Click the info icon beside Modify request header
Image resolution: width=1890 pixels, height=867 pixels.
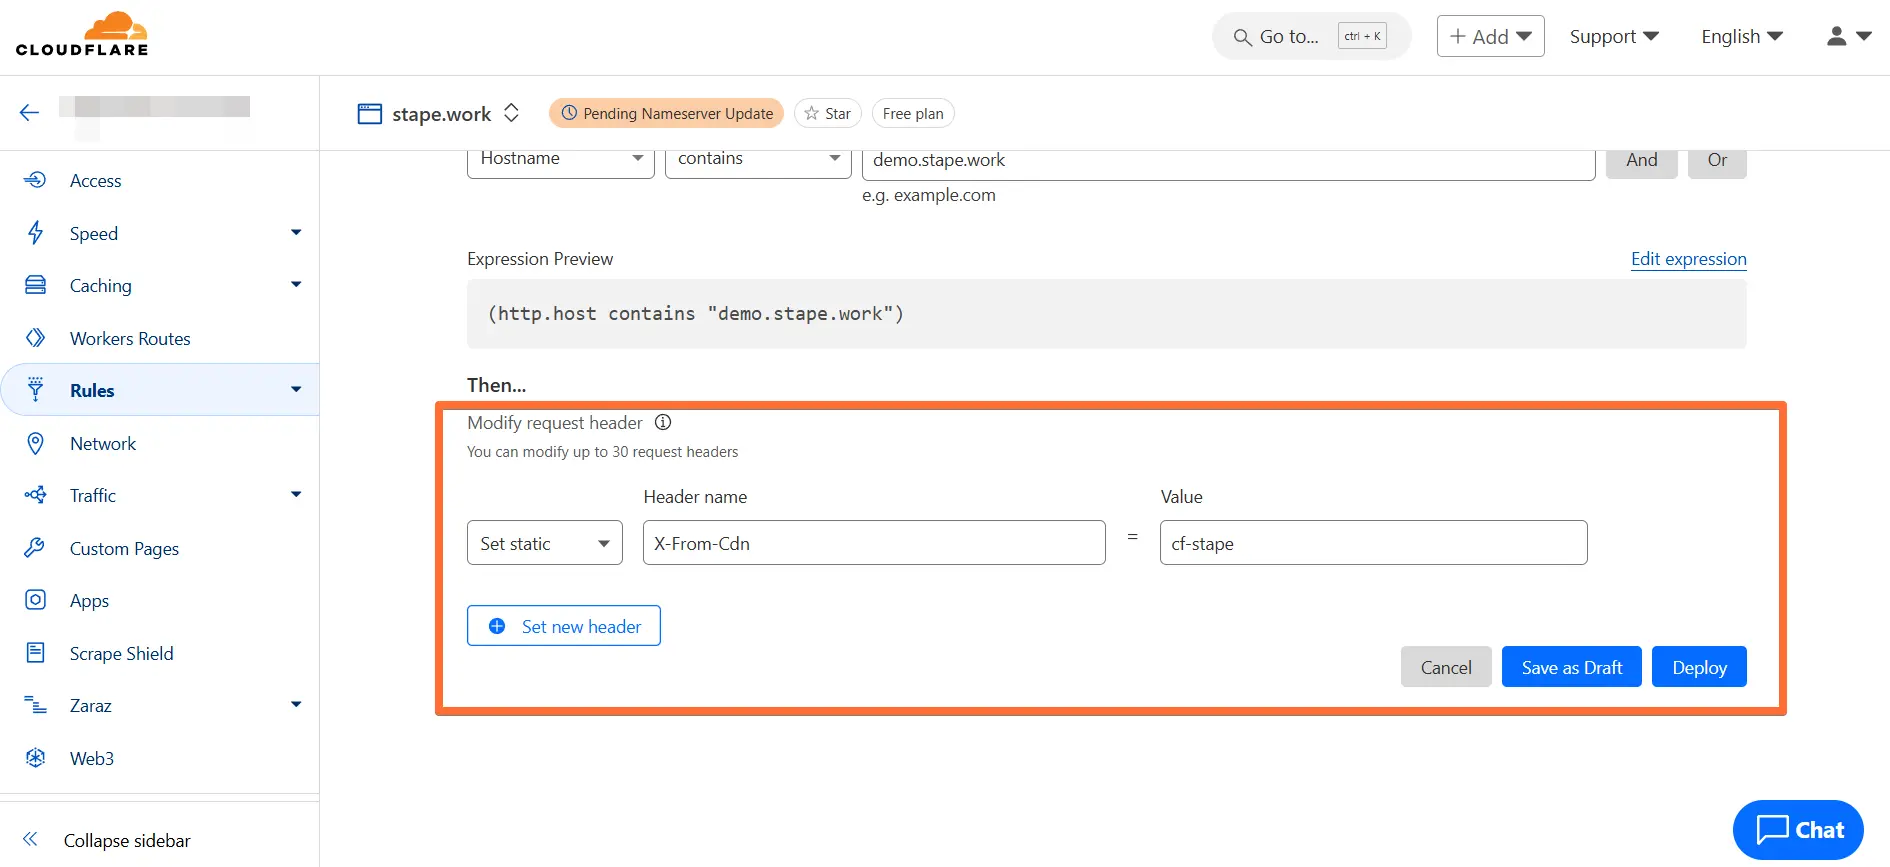click(663, 422)
